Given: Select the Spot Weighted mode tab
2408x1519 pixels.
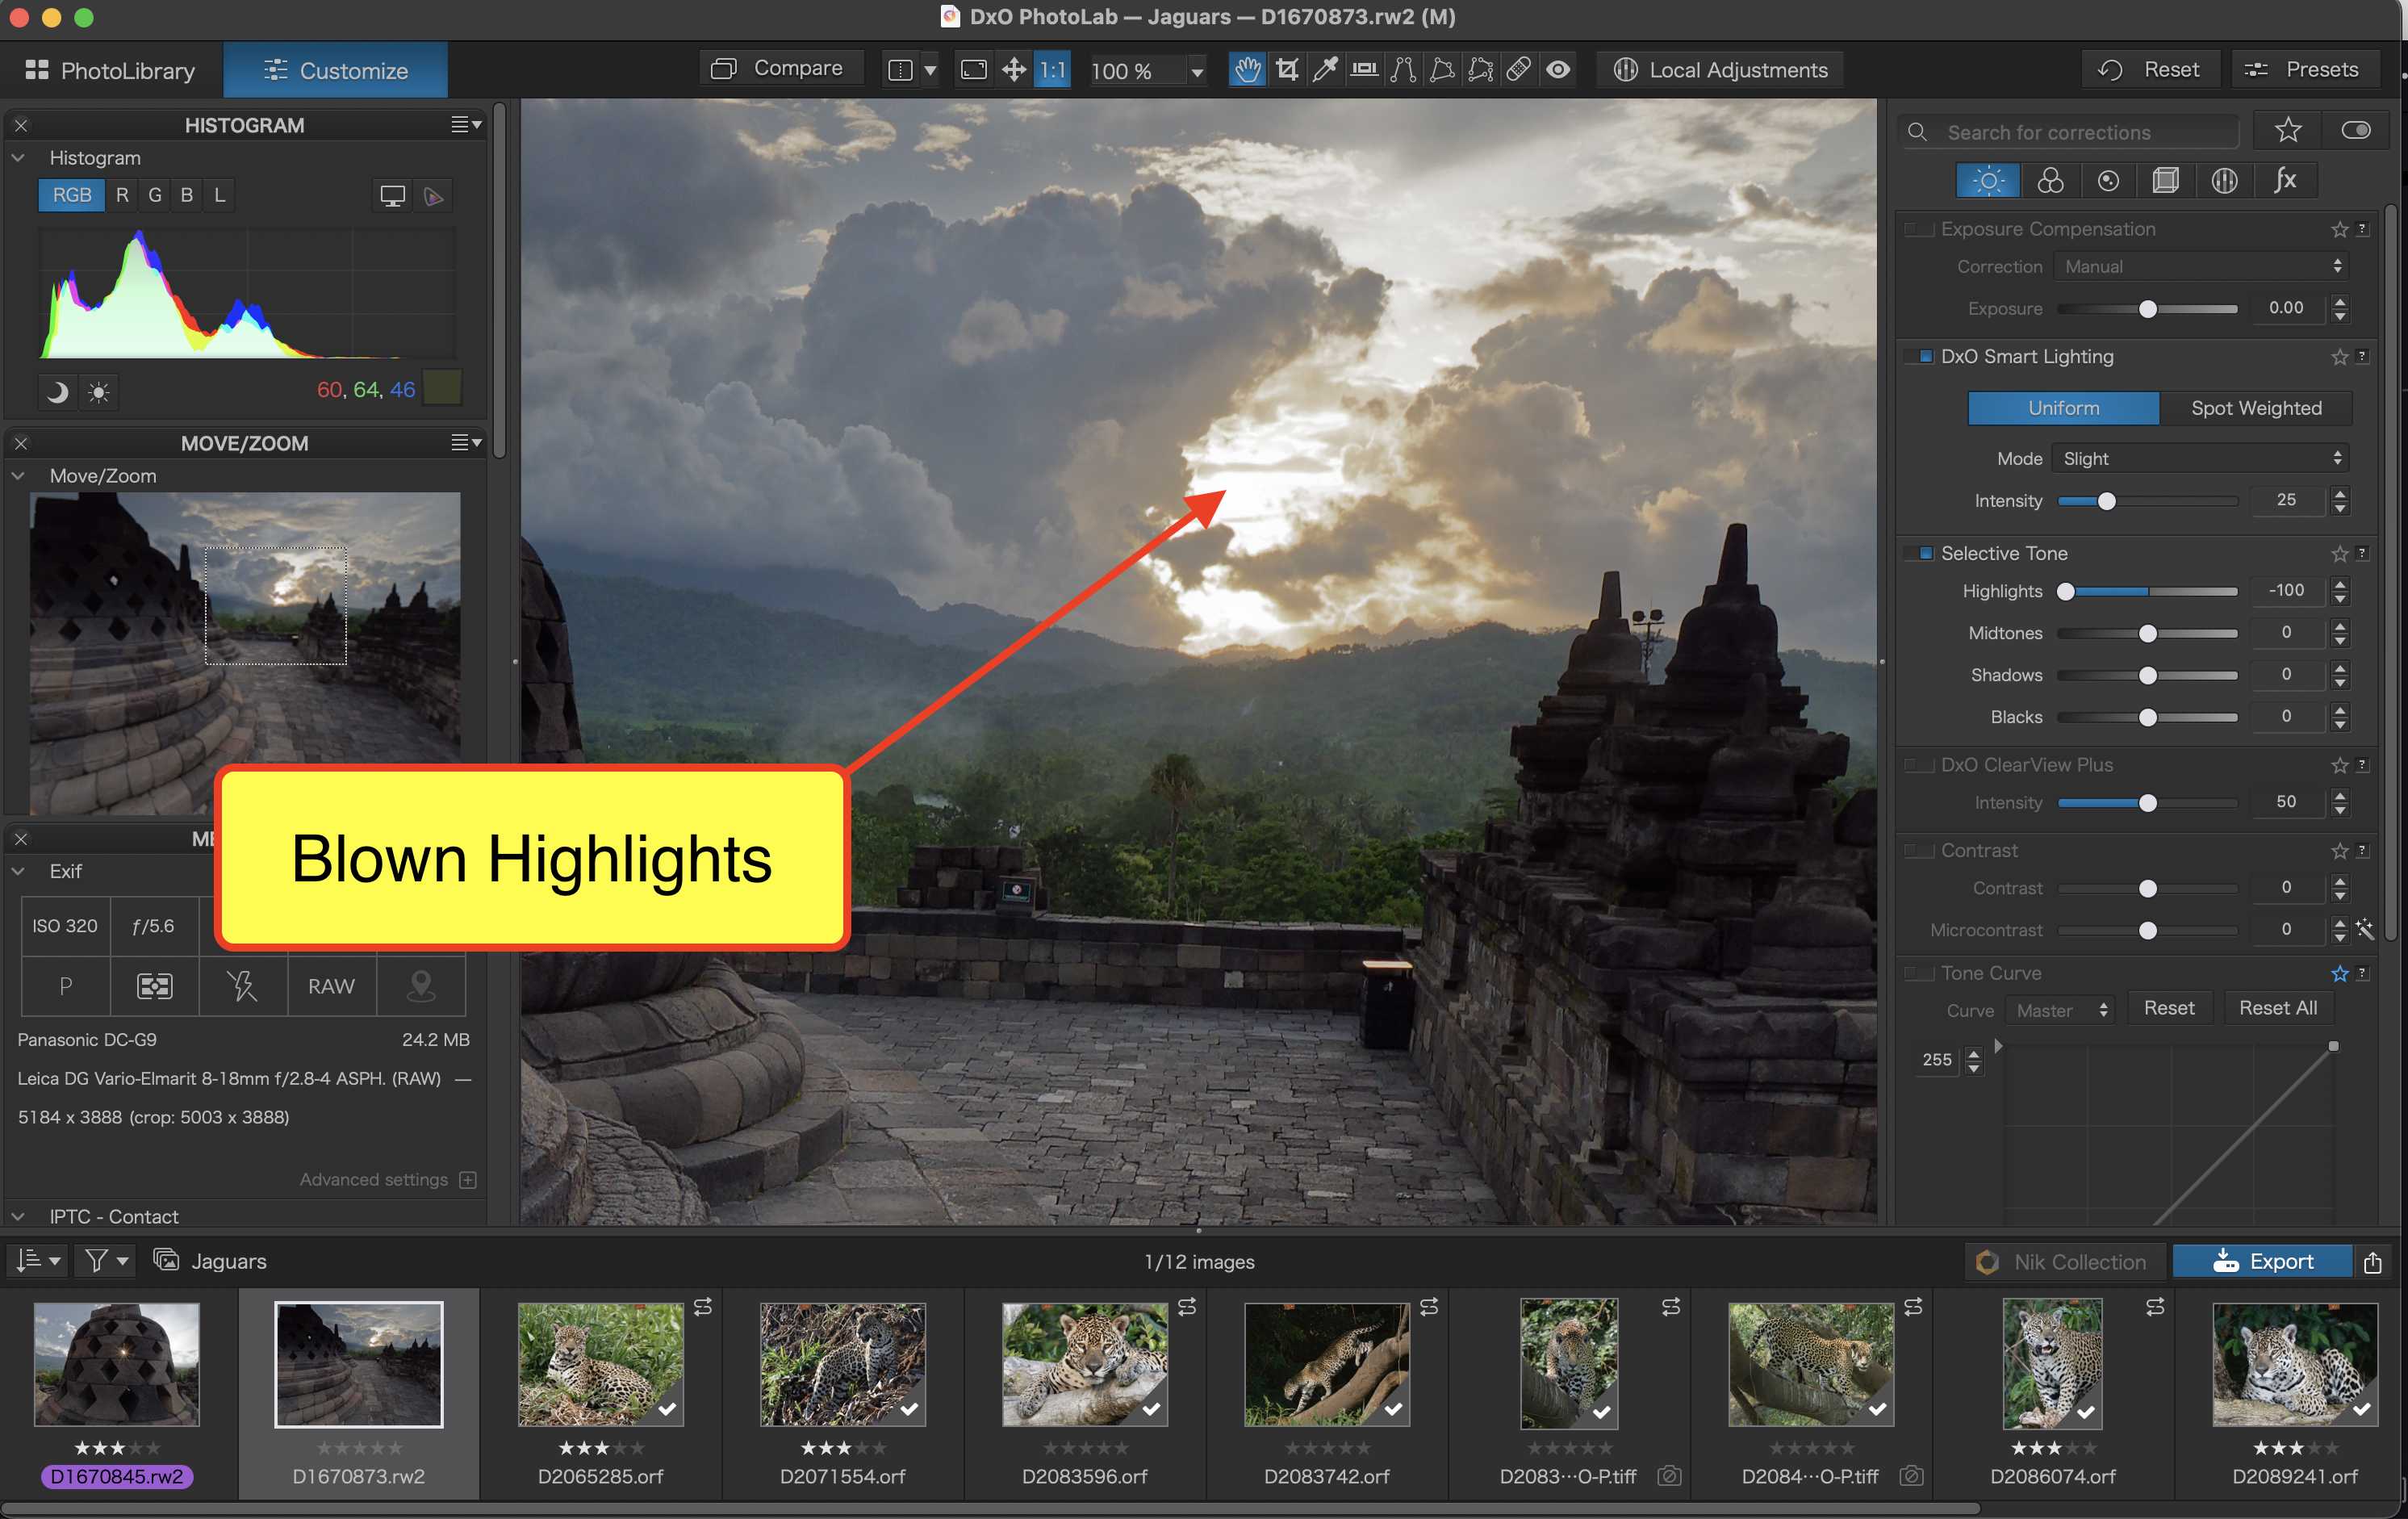Looking at the screenshot, I should coord(2256,408).
